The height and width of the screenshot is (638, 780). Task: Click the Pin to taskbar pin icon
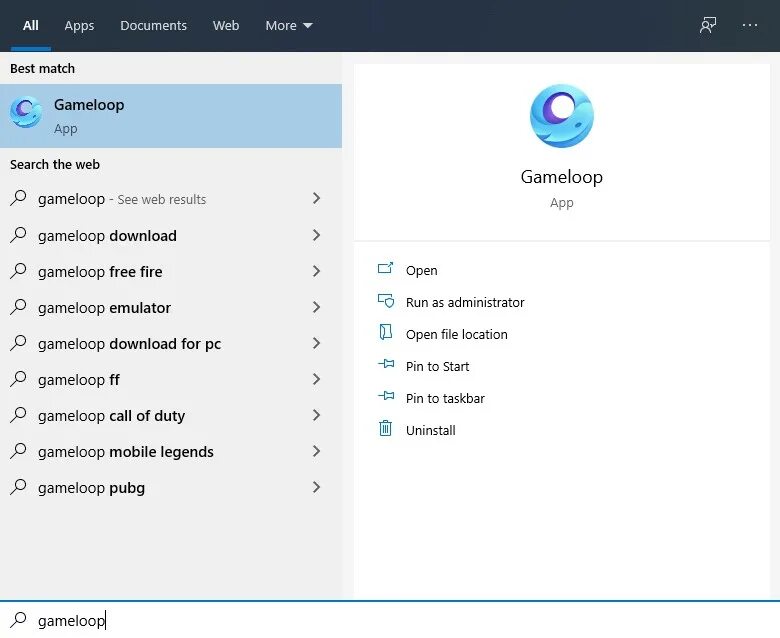(x=386, y=396)
